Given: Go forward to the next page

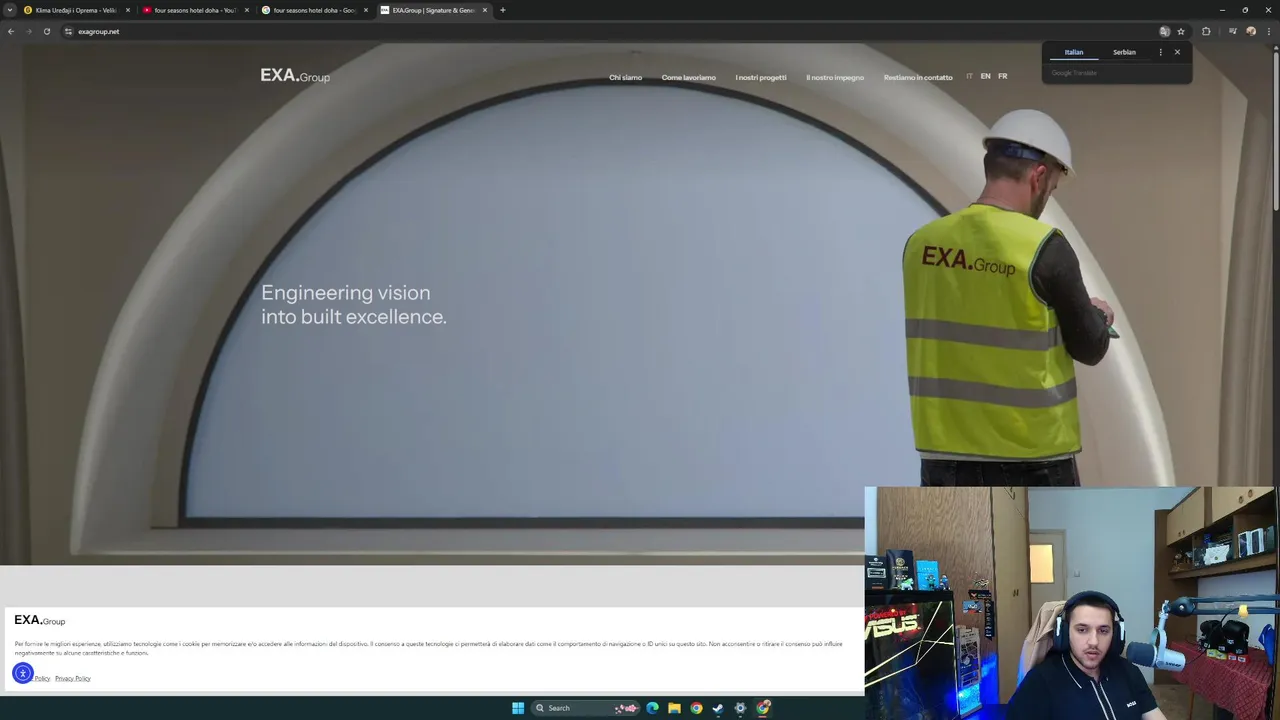Looking at the screenshot, I should coord(28,31).
